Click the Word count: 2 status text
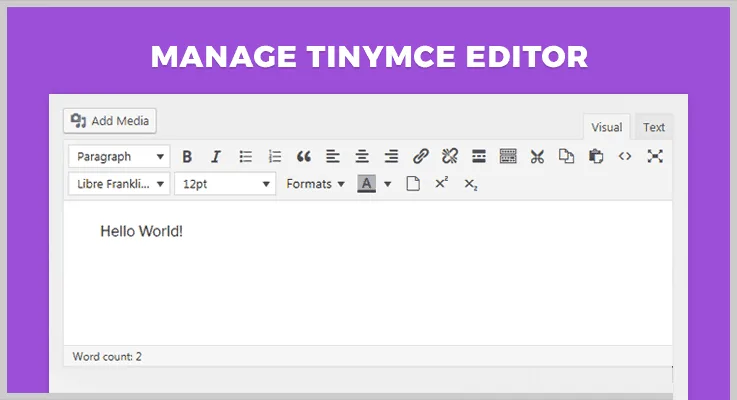Image resolution: width=737 pixels, height=400 pixels. [x=107, y=357]
